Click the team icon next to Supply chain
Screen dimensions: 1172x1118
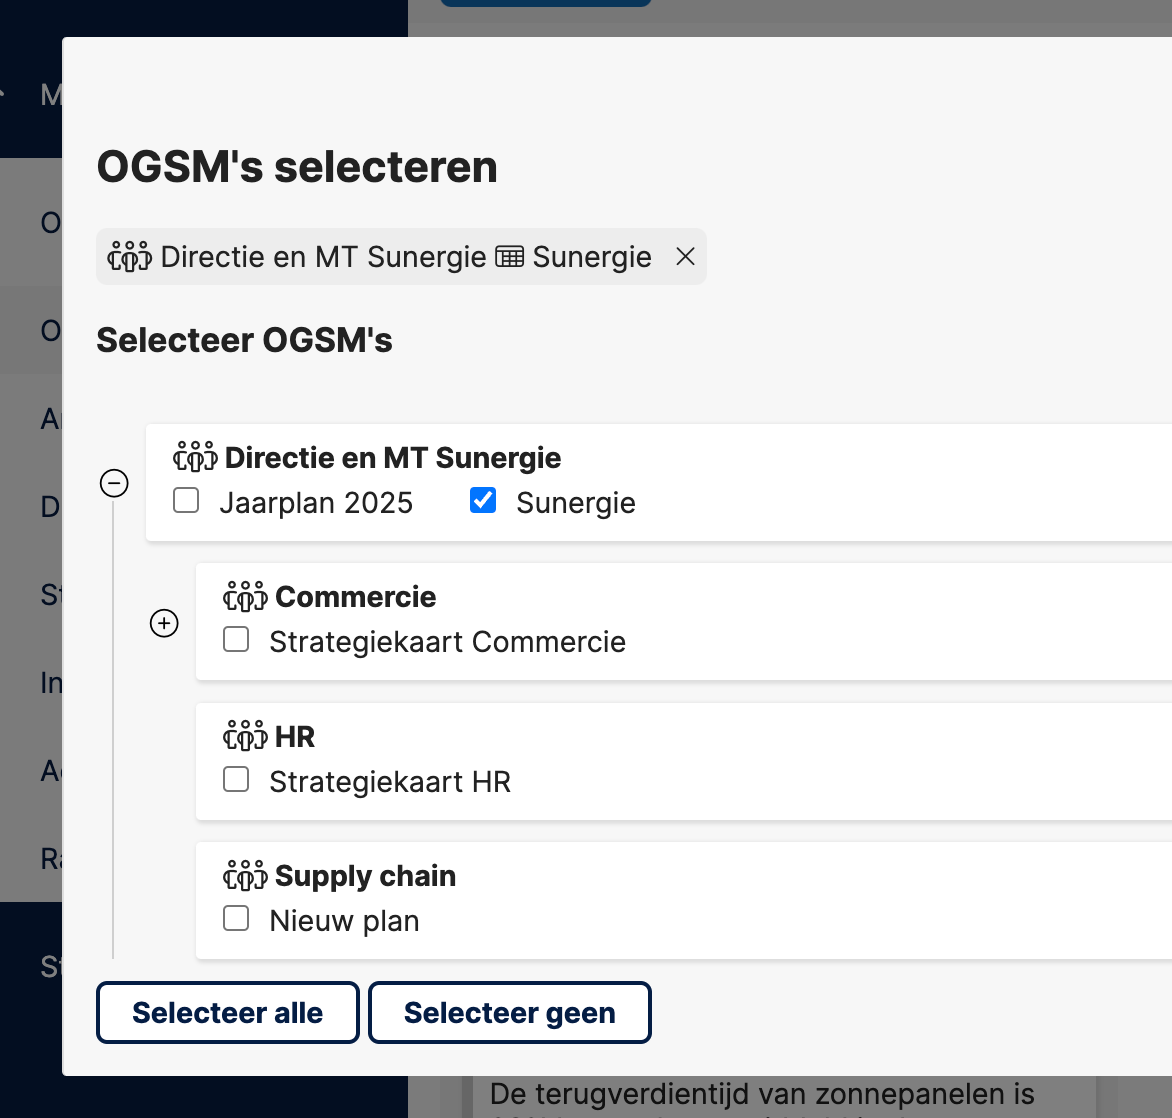click(x=245, y=875)
